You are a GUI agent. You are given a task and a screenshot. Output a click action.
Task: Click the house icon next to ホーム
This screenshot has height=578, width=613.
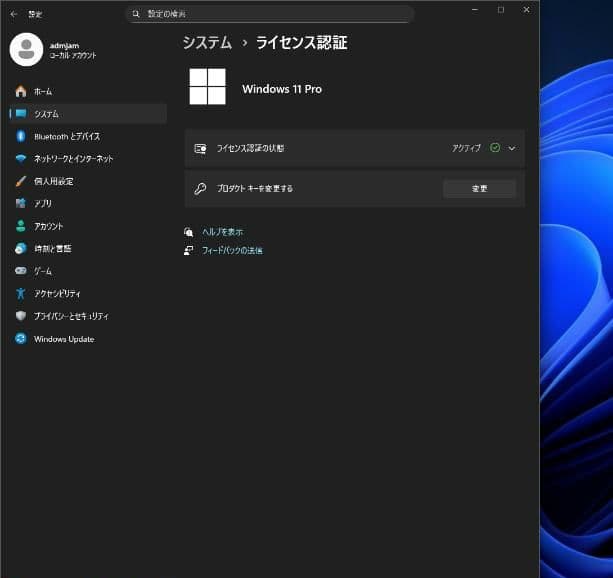[x=21, y=92]
